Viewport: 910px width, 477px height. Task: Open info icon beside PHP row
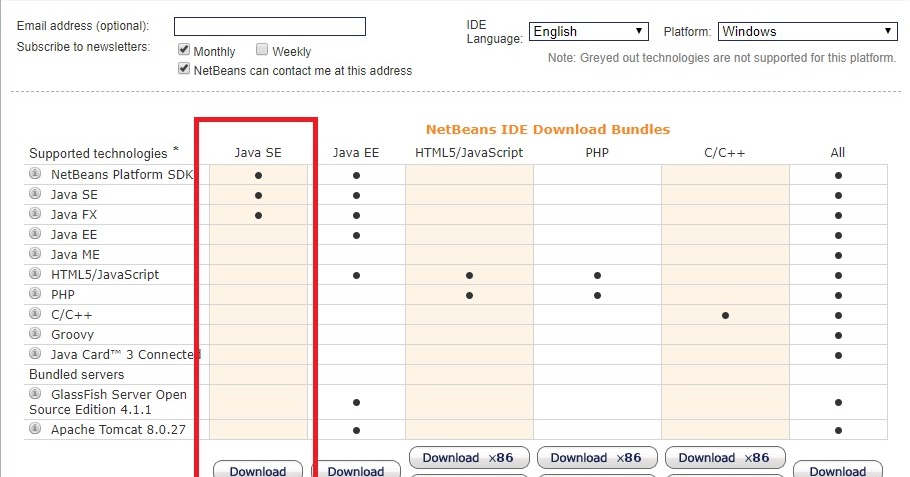(x=35, y=294)
